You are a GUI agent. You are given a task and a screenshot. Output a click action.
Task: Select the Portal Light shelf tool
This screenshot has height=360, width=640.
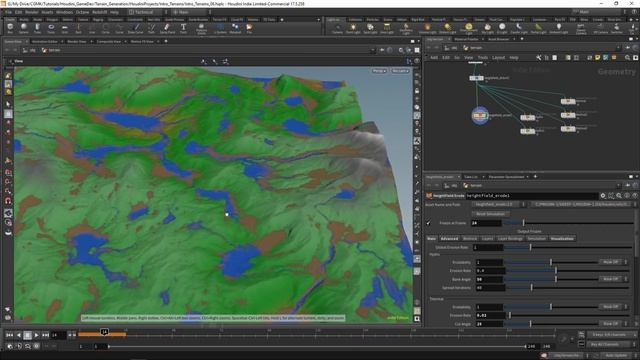(538, 28)
